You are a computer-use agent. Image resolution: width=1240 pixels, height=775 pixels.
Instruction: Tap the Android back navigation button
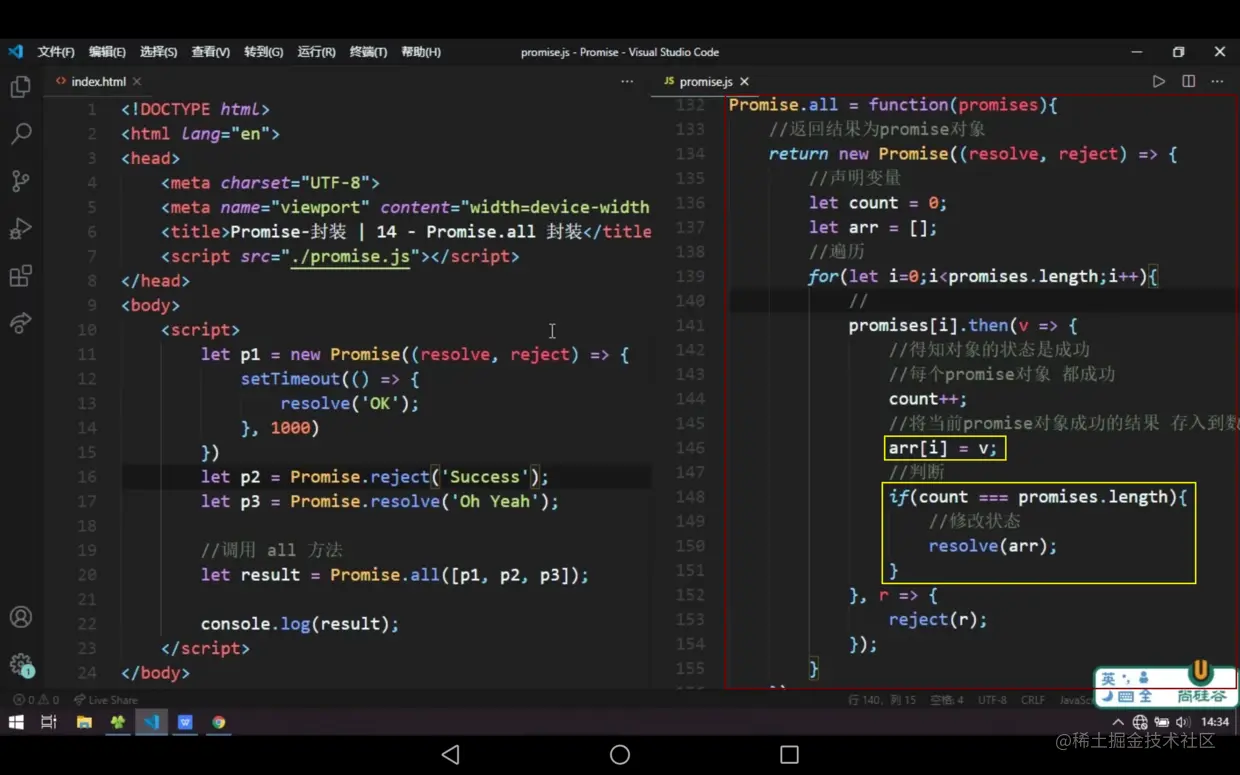(x=451, y=754)
